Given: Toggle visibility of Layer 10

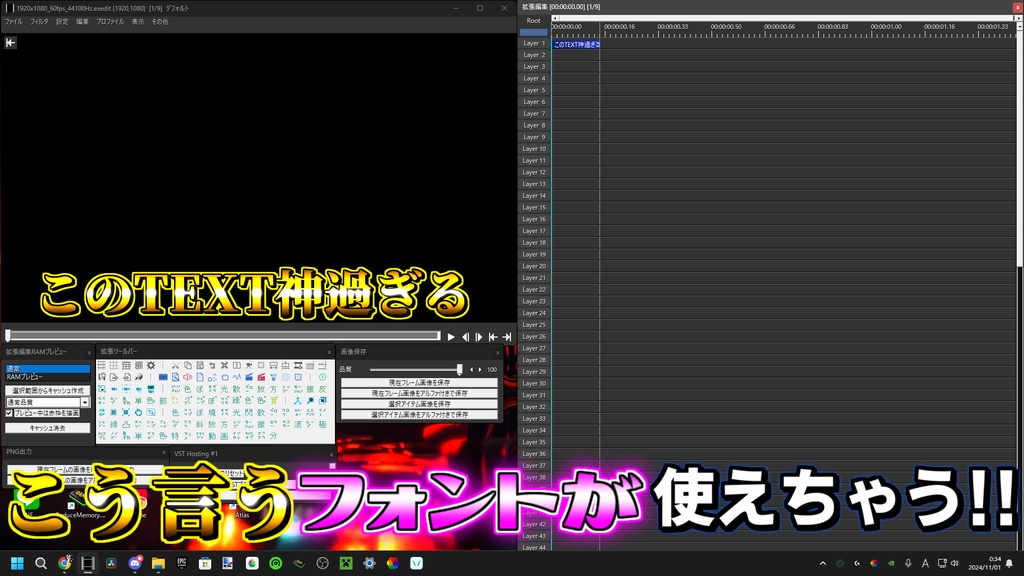Looking at the screenshot, I should (534, 149).
